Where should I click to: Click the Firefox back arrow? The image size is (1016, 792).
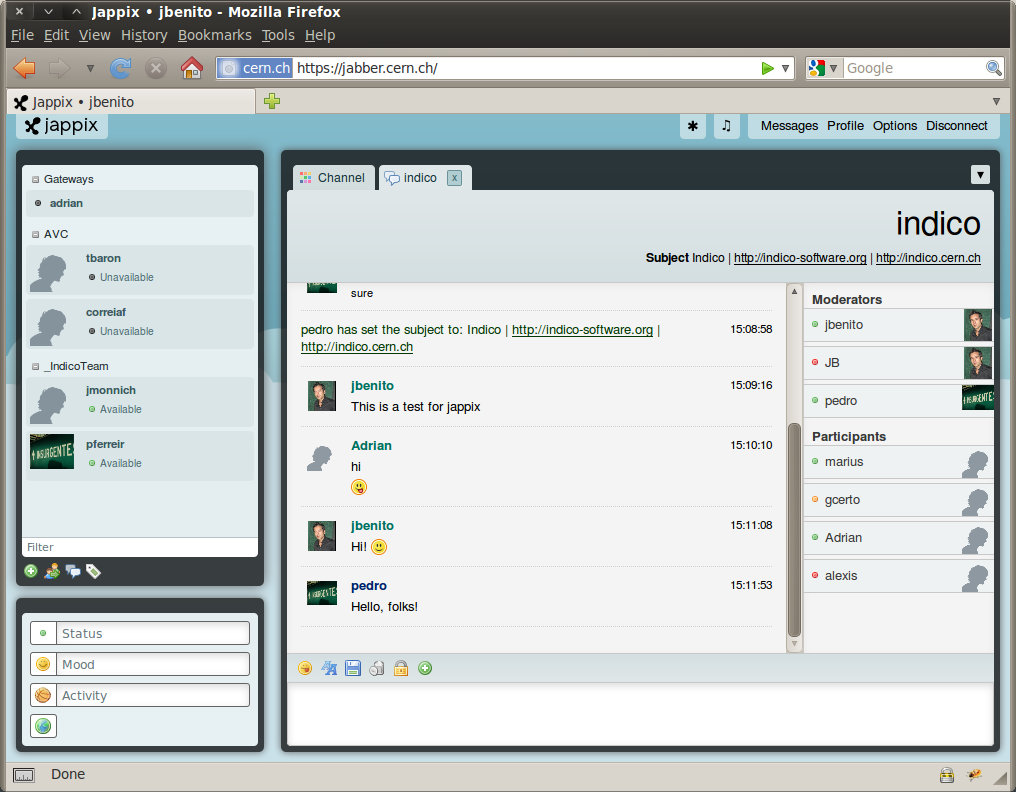25,68
